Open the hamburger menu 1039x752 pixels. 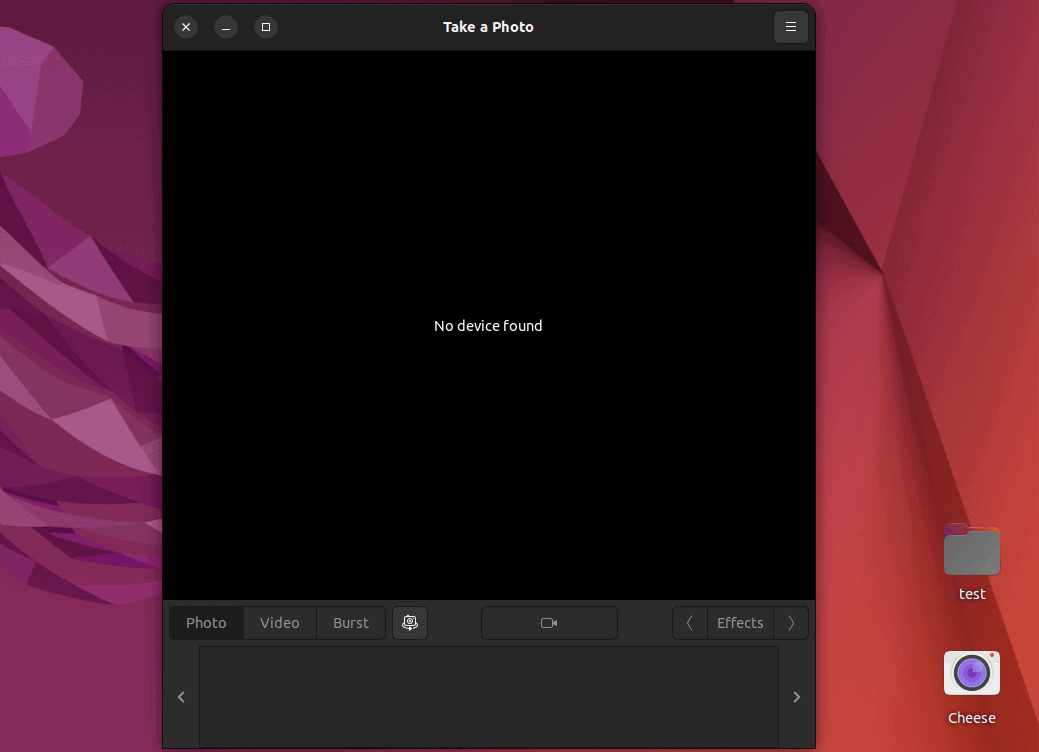pos(790,27)
